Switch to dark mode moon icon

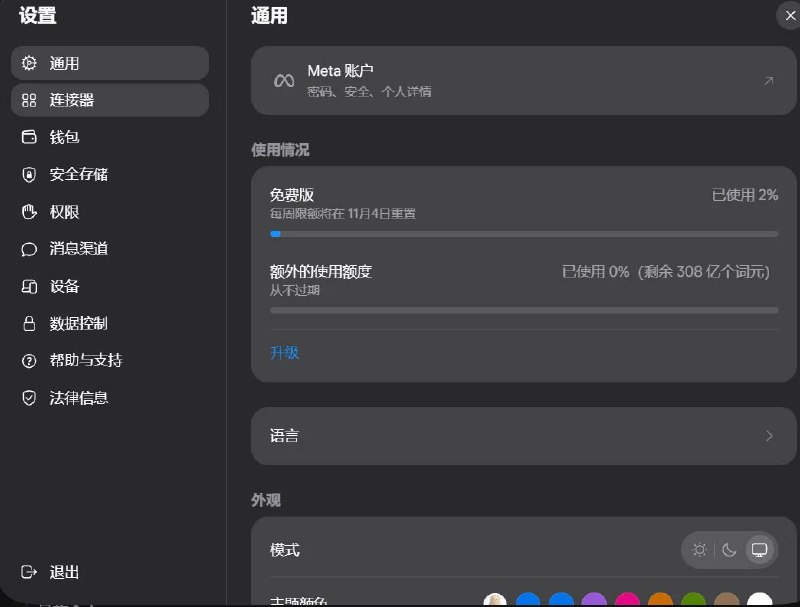coord(729,549)
